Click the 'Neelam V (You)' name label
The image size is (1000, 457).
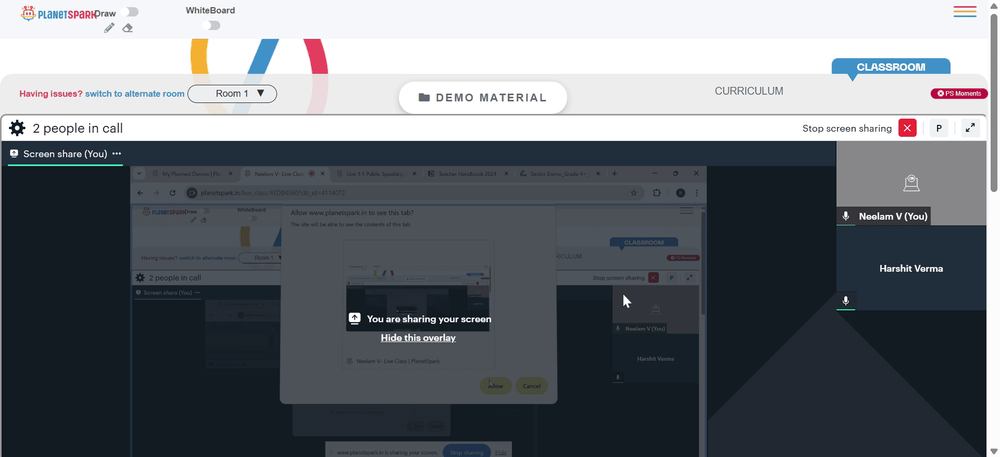pyautogui.click(x=893, y=216)
